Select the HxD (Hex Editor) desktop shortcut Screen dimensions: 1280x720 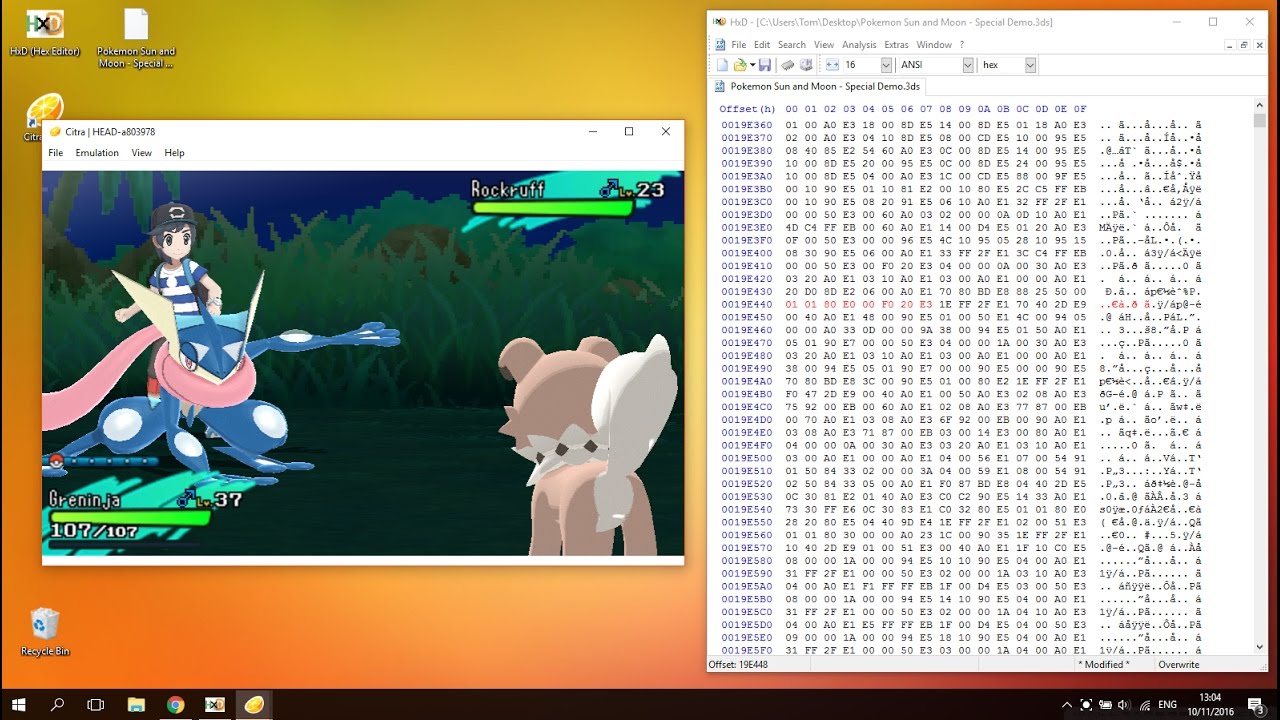pos(45,33)
